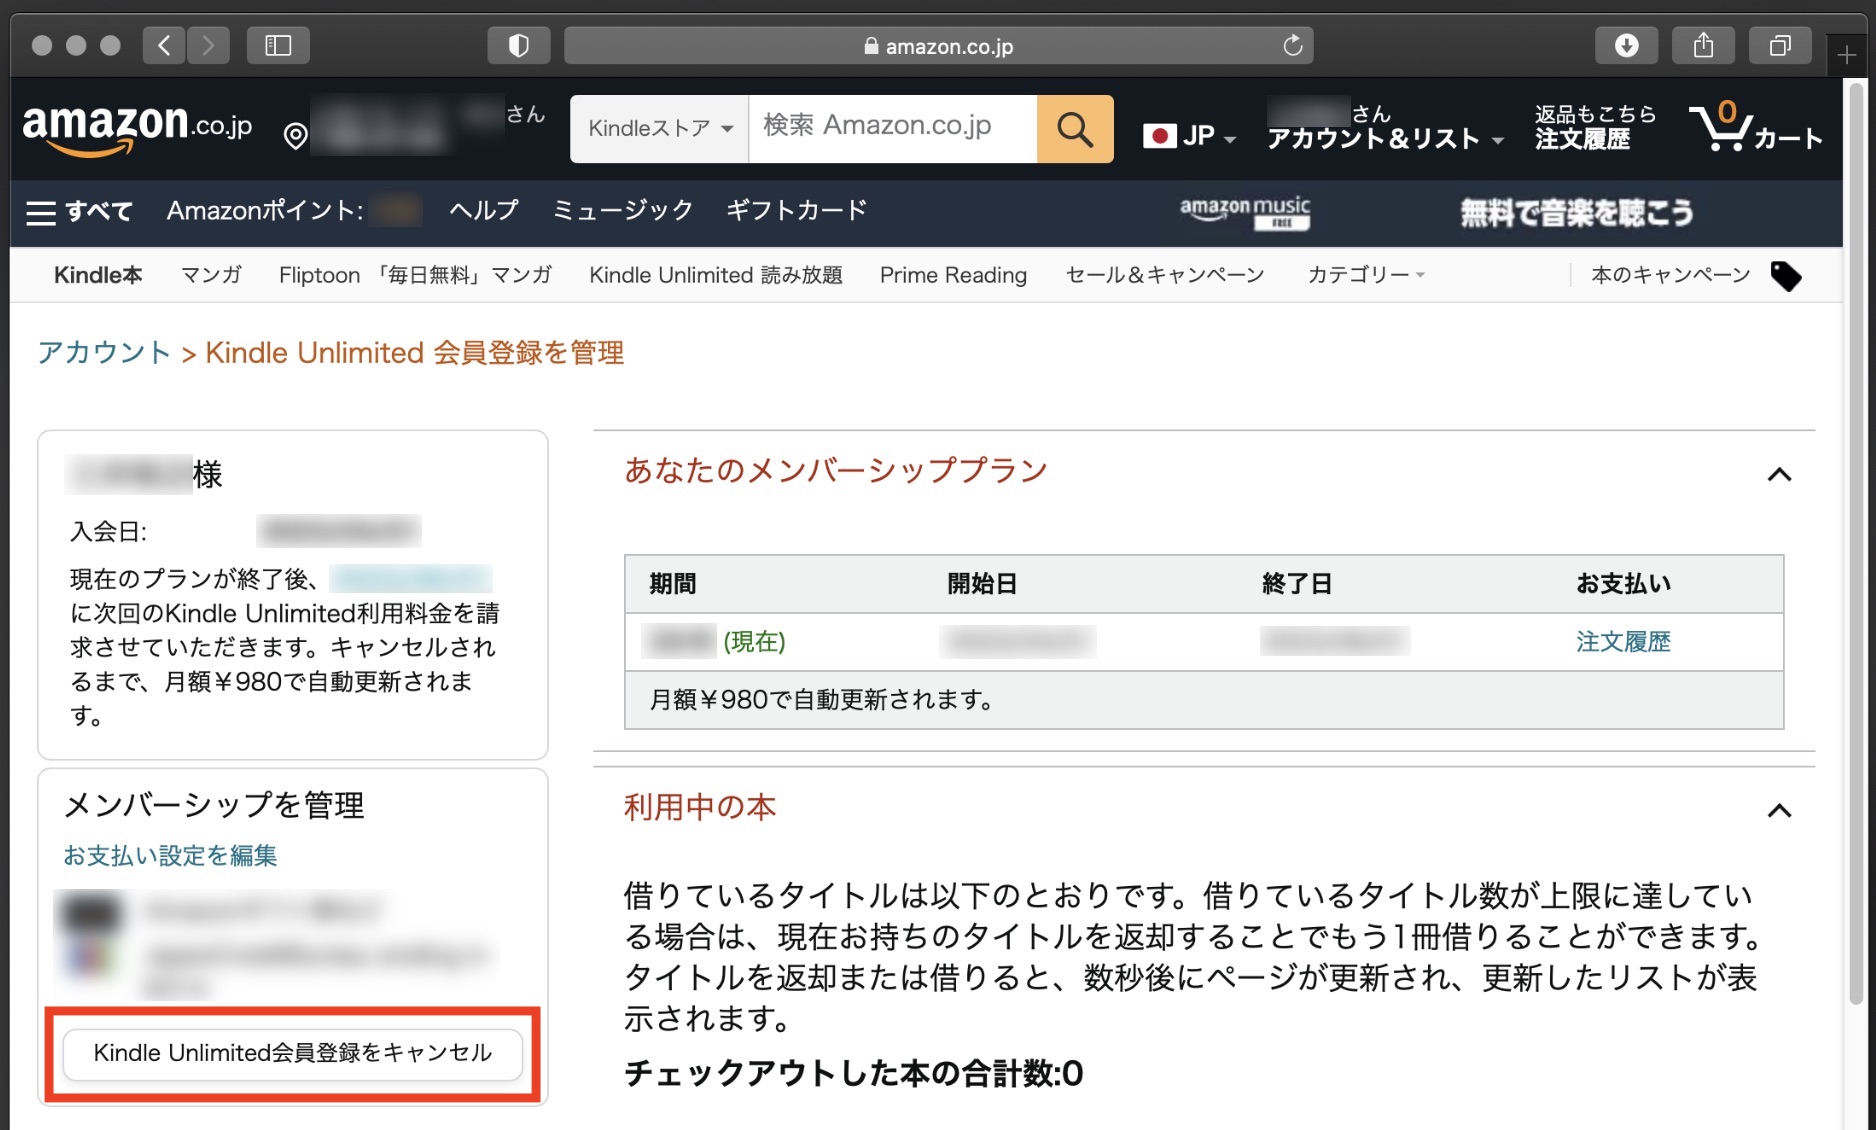Collapse あなたのメンバーシッププラン section
1876x1130 pixels.
point(1779,474)
